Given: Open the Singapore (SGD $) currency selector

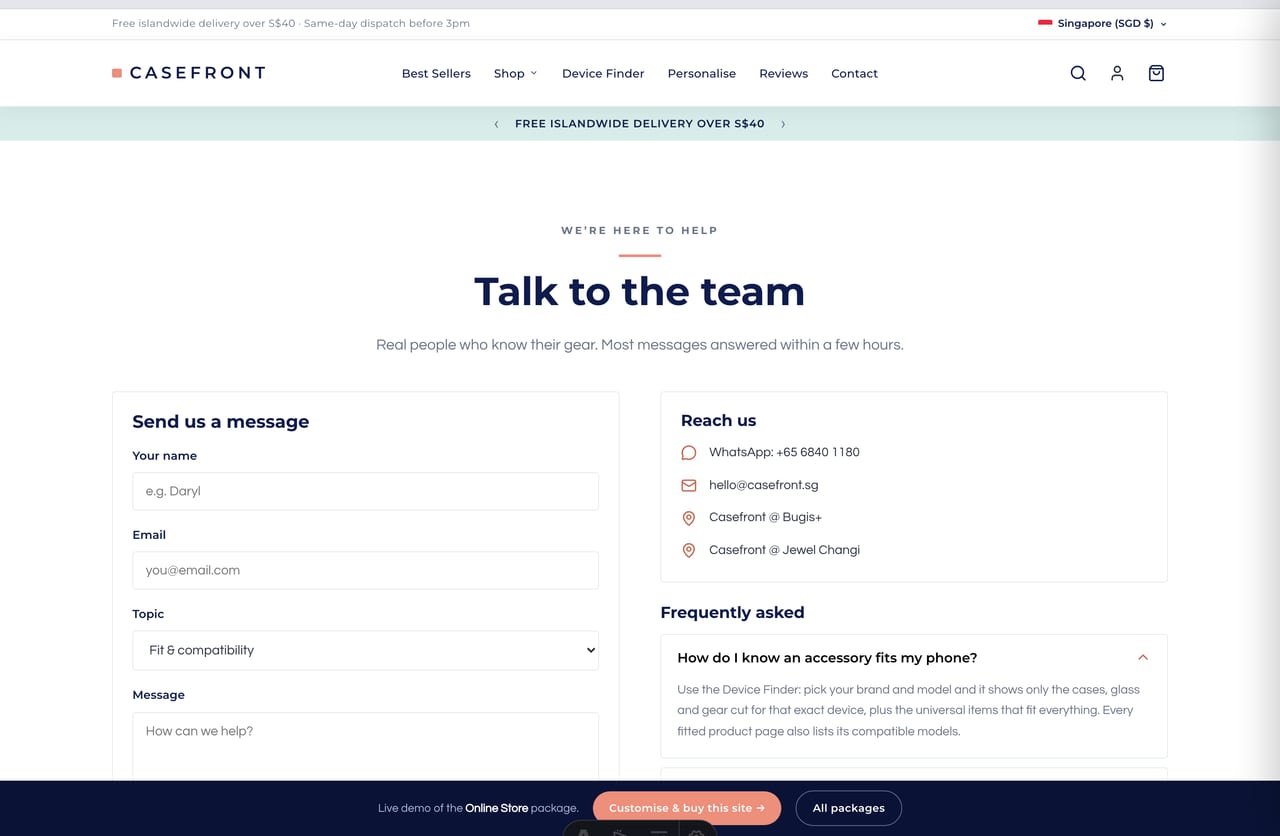Looking at the screenshot, I should 1103,23.
